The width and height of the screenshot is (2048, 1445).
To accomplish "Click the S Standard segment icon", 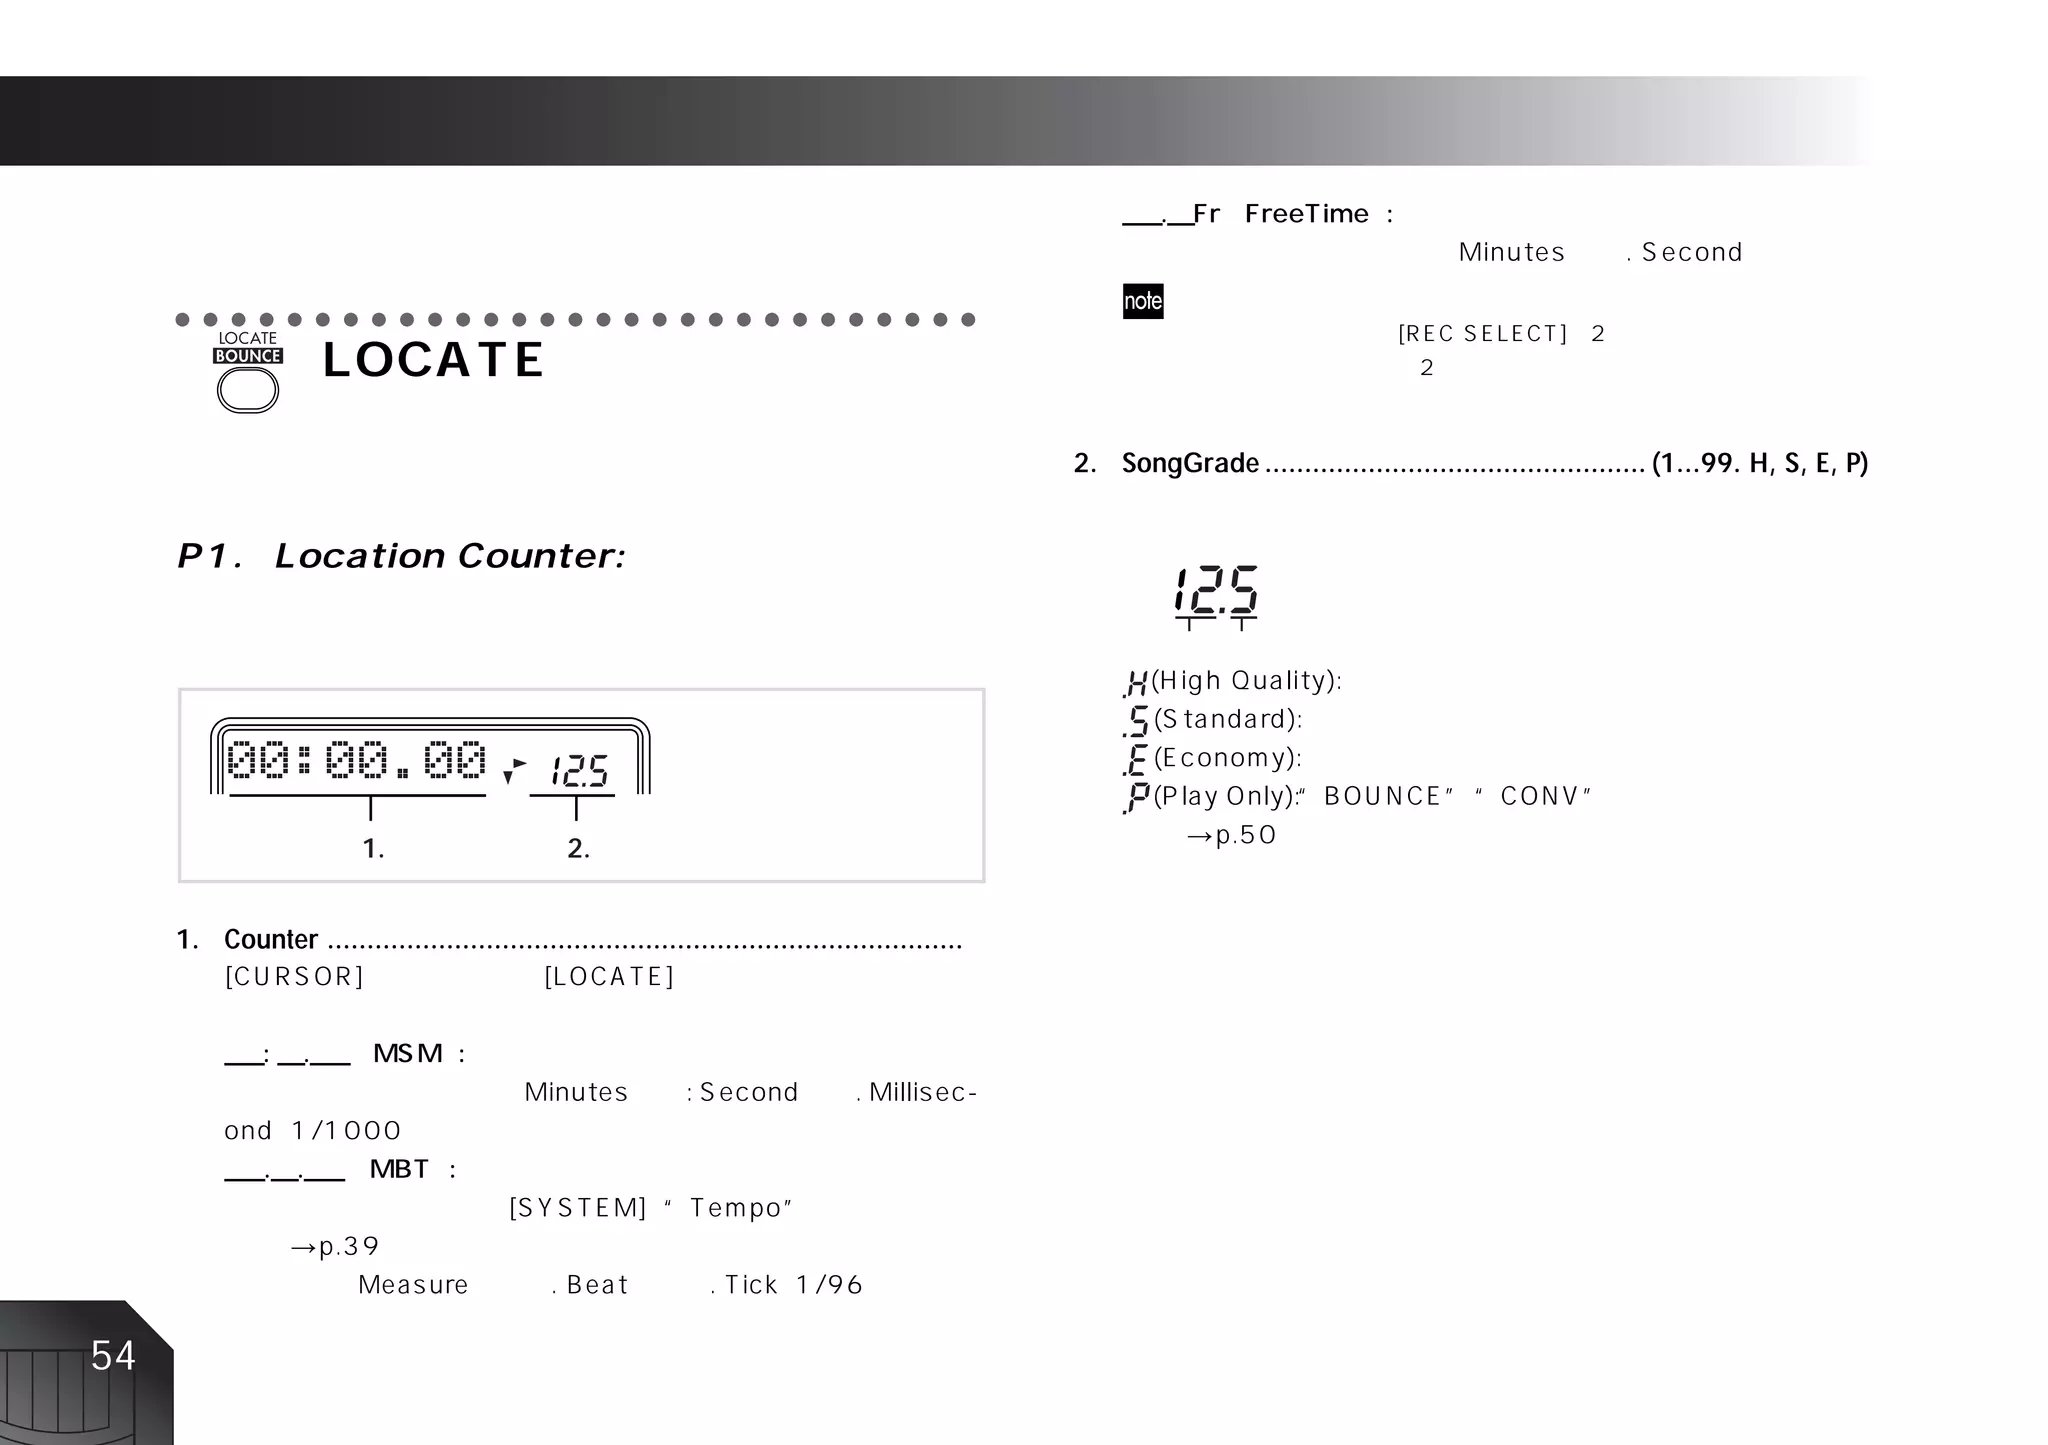I will (x=1137, y=721).
